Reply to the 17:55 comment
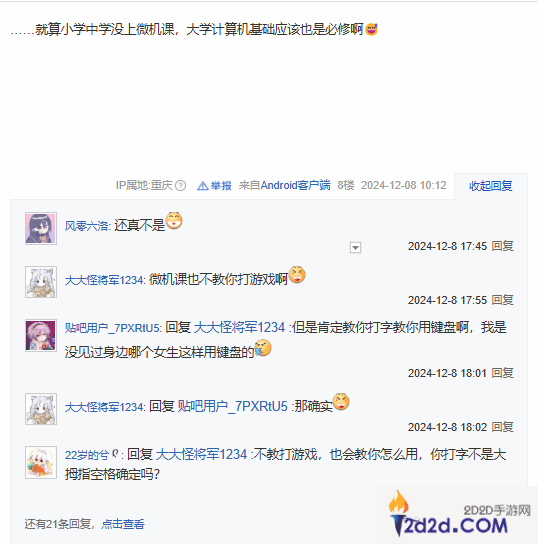The width and height of the screenshot is (538, 544). pos(503,300)
